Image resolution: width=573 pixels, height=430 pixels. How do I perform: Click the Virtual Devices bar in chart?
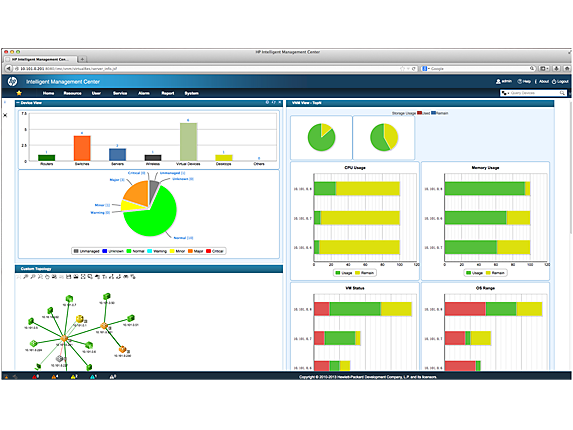coord(188,142)
